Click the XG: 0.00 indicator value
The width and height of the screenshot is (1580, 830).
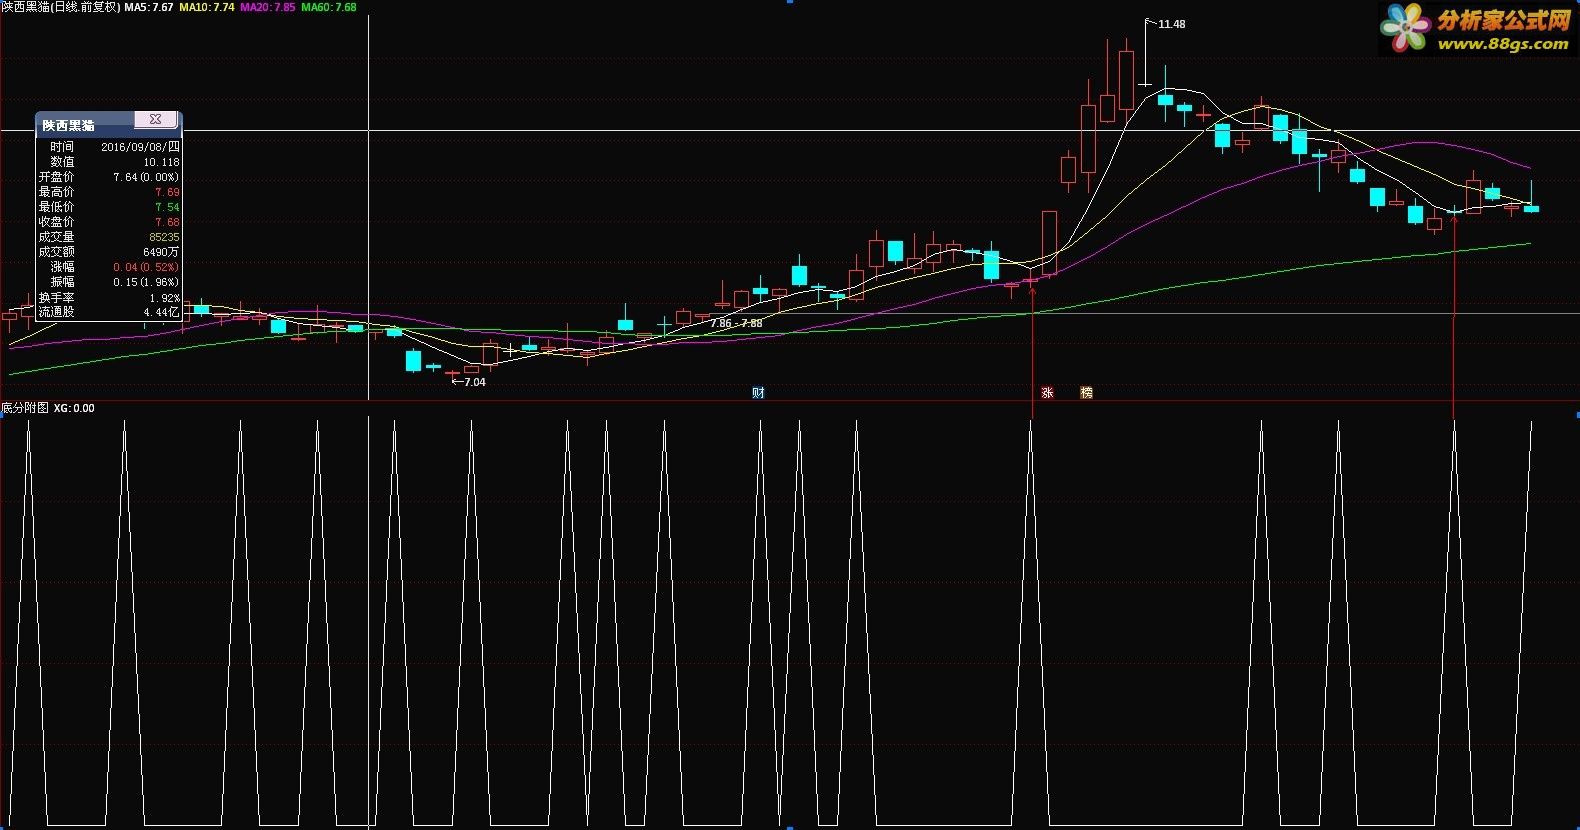click(74, 408)
